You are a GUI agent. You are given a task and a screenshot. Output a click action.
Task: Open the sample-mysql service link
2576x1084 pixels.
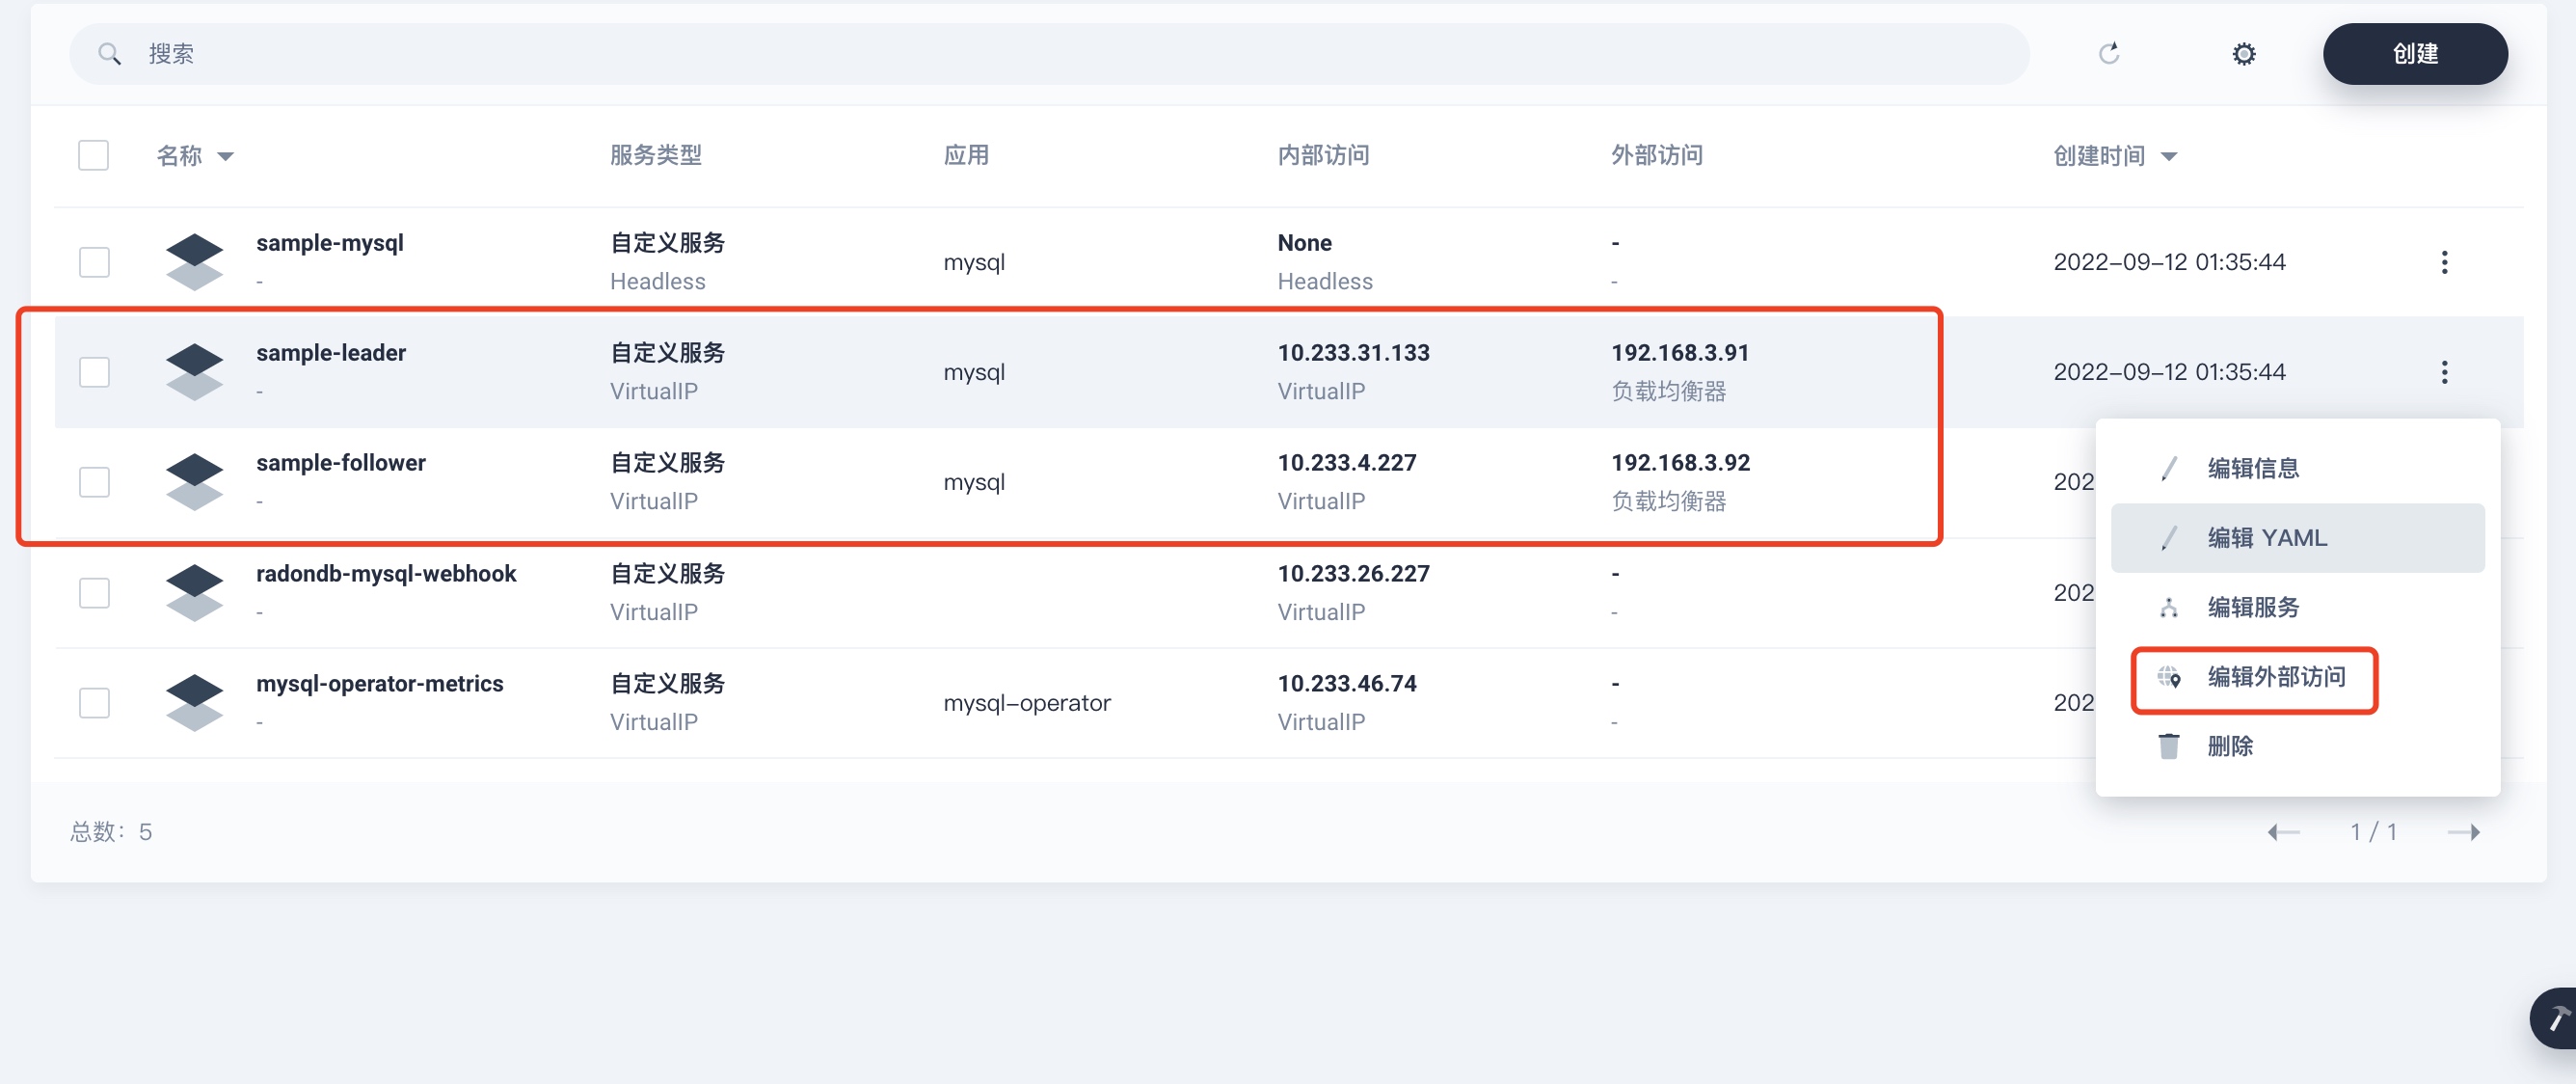click(x=330, y=243)
